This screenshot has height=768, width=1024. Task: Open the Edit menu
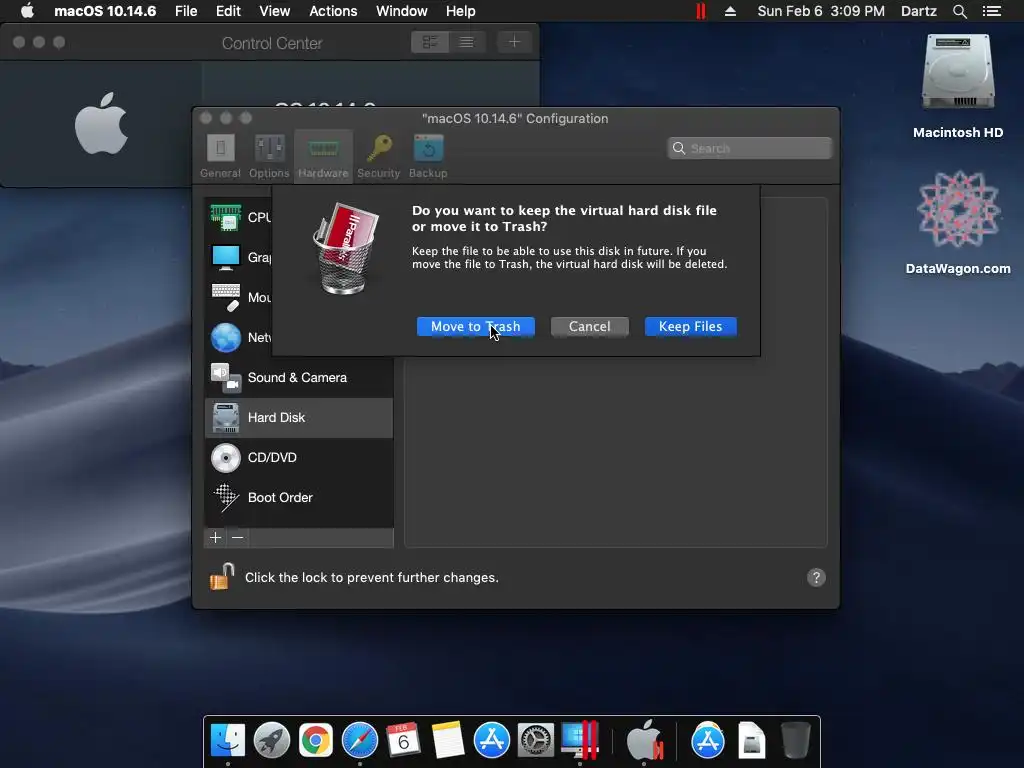(x=229, y=11)
